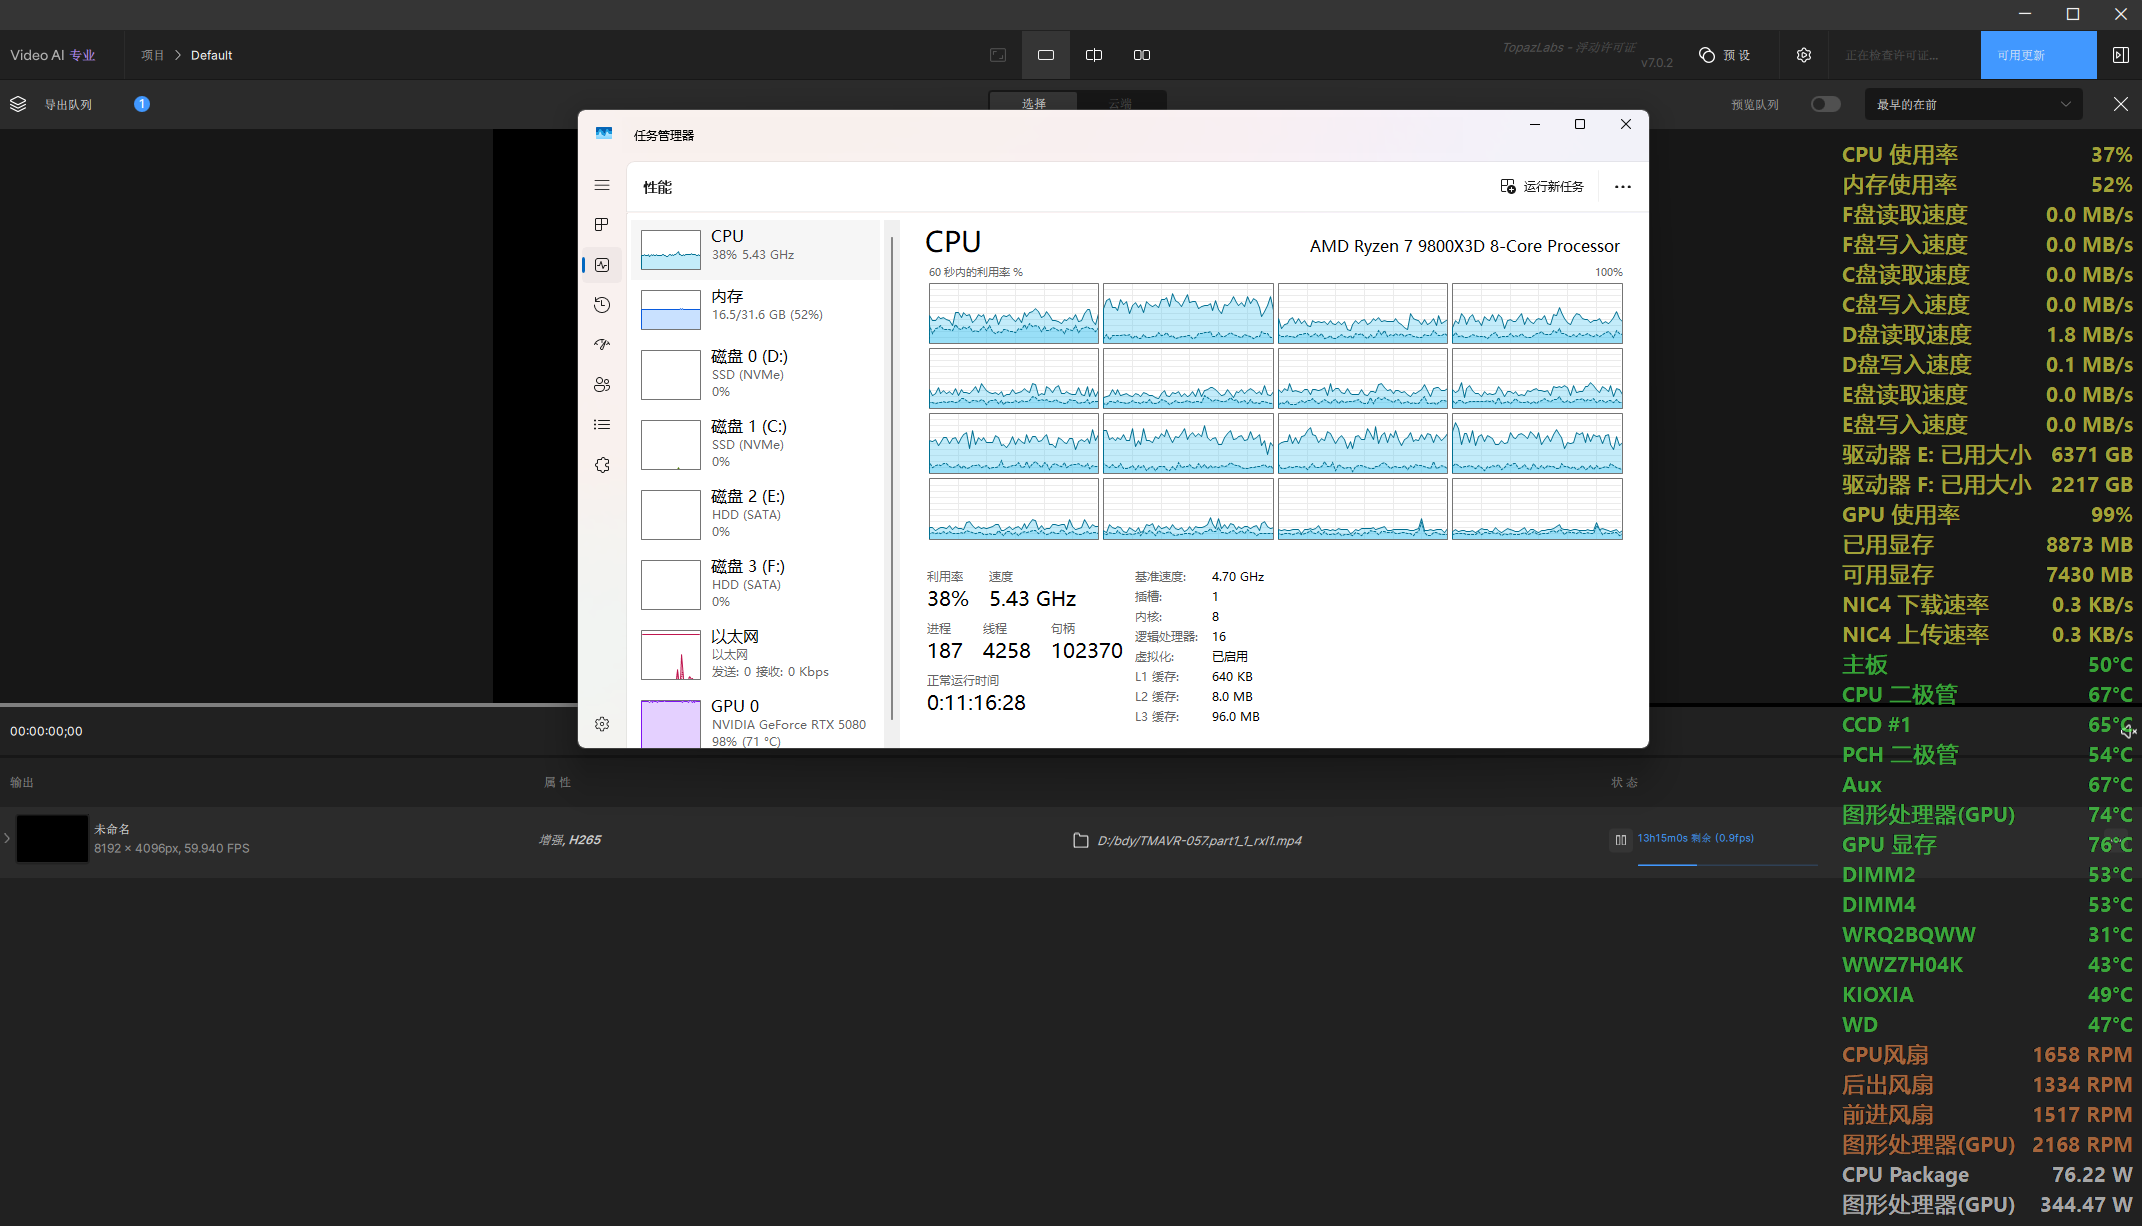This screenshot has height=1226, width=2142.
Task: Select the CPU performance entry
Action: click(x=757, y=250)
